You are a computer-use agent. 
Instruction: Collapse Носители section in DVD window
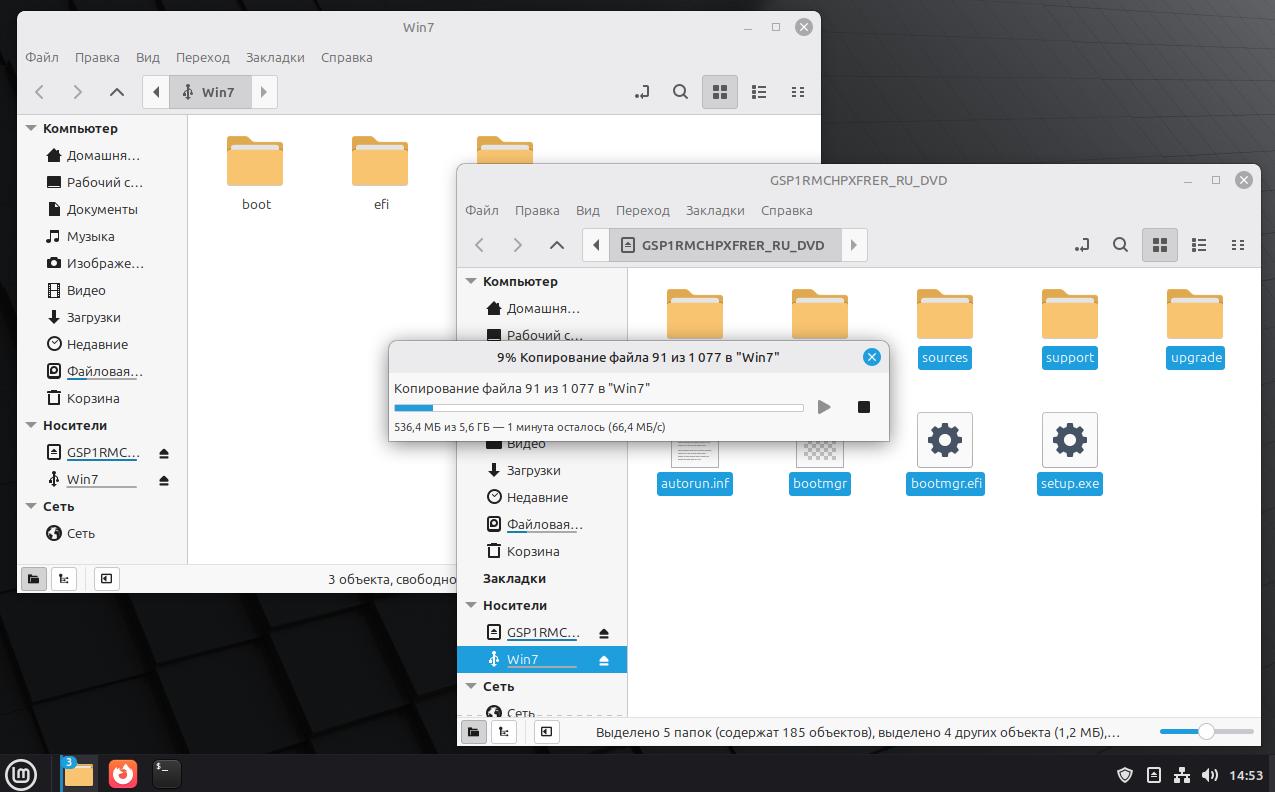coord(471,605)
